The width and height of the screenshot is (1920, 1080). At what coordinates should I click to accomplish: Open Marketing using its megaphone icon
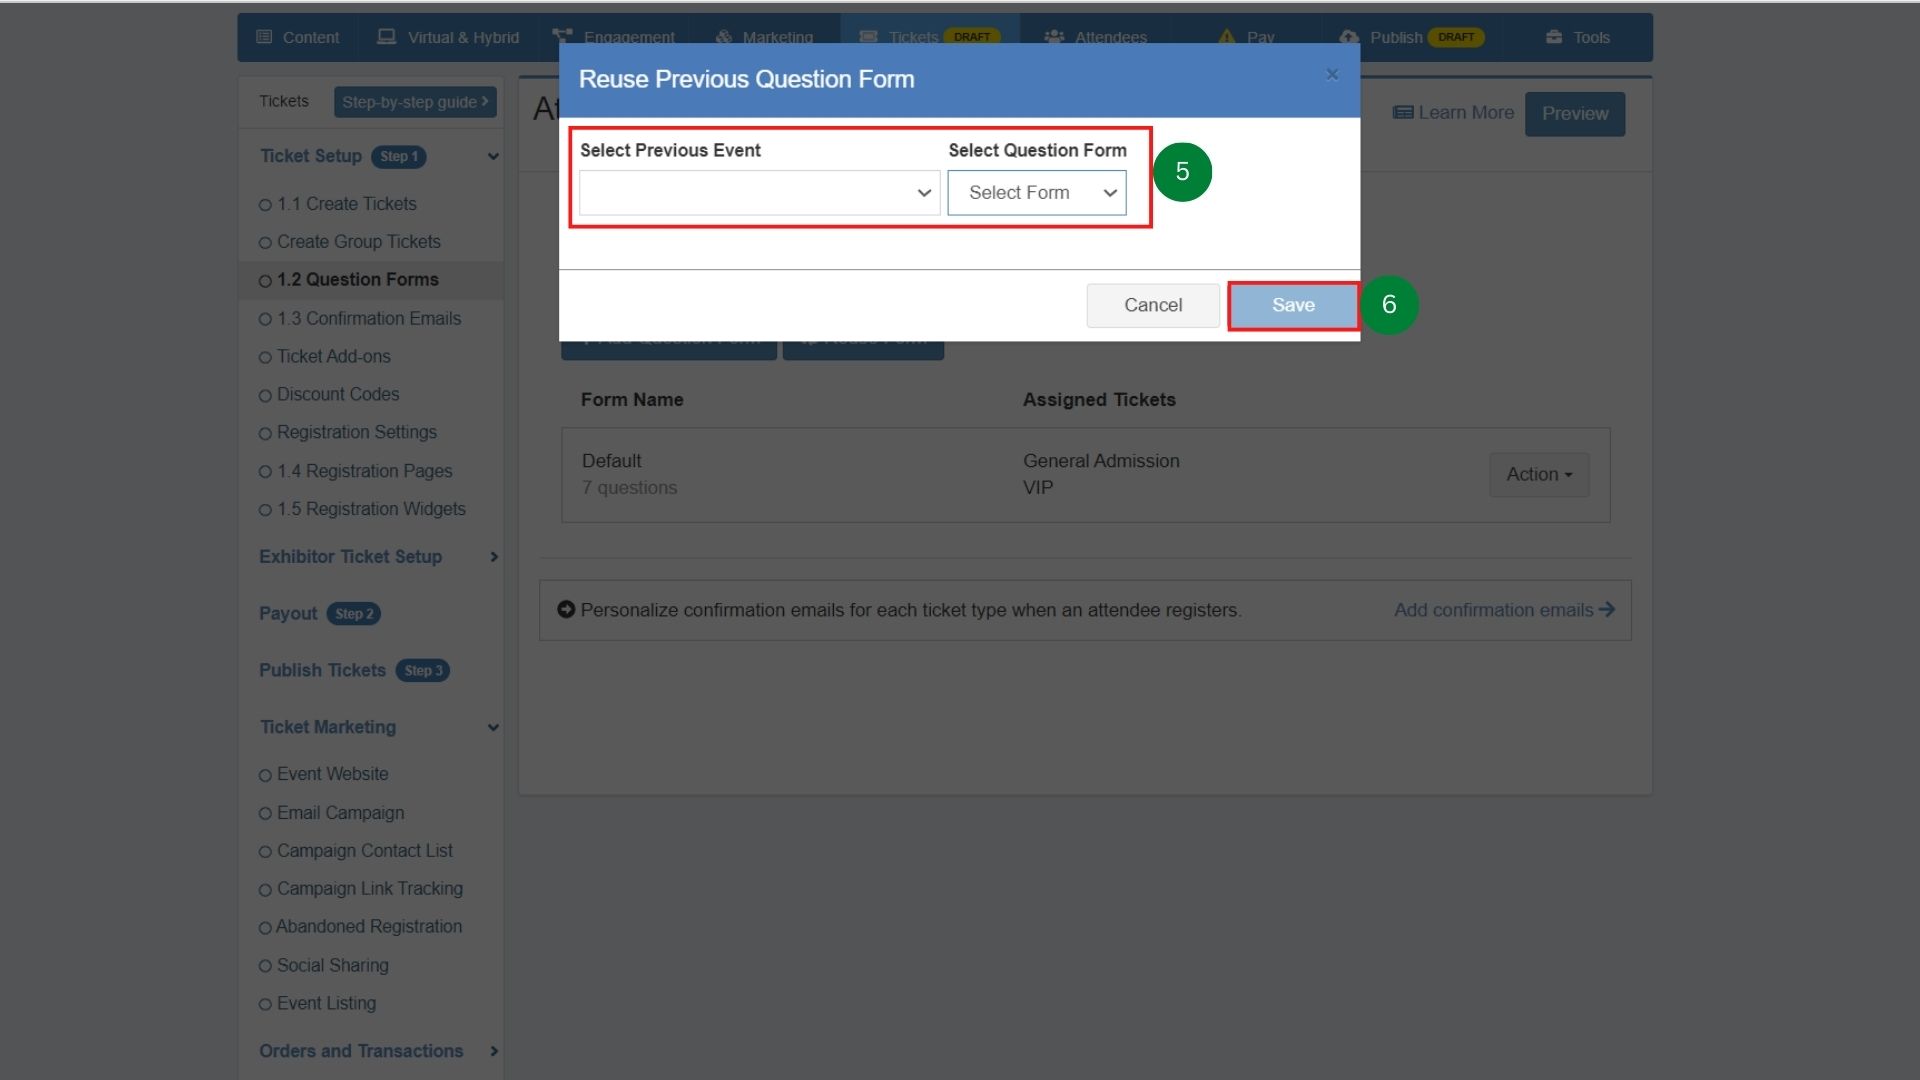point(722,37)
